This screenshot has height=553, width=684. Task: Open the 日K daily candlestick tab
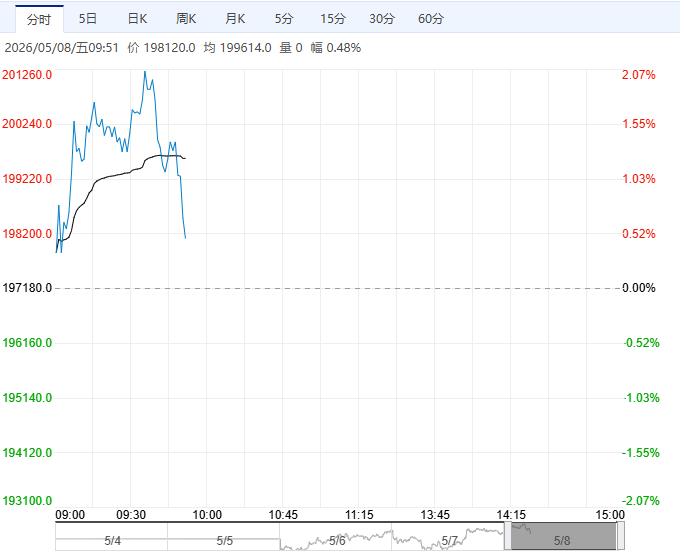[137, 19]
